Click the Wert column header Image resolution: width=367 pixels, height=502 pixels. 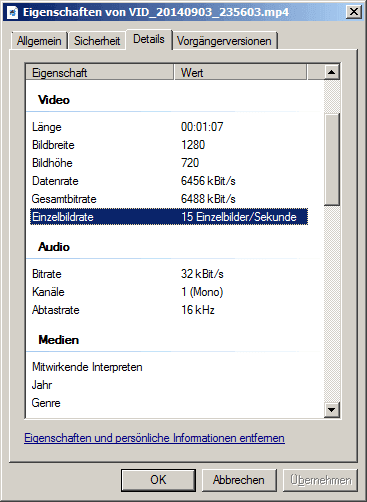(x=240, y=72)
